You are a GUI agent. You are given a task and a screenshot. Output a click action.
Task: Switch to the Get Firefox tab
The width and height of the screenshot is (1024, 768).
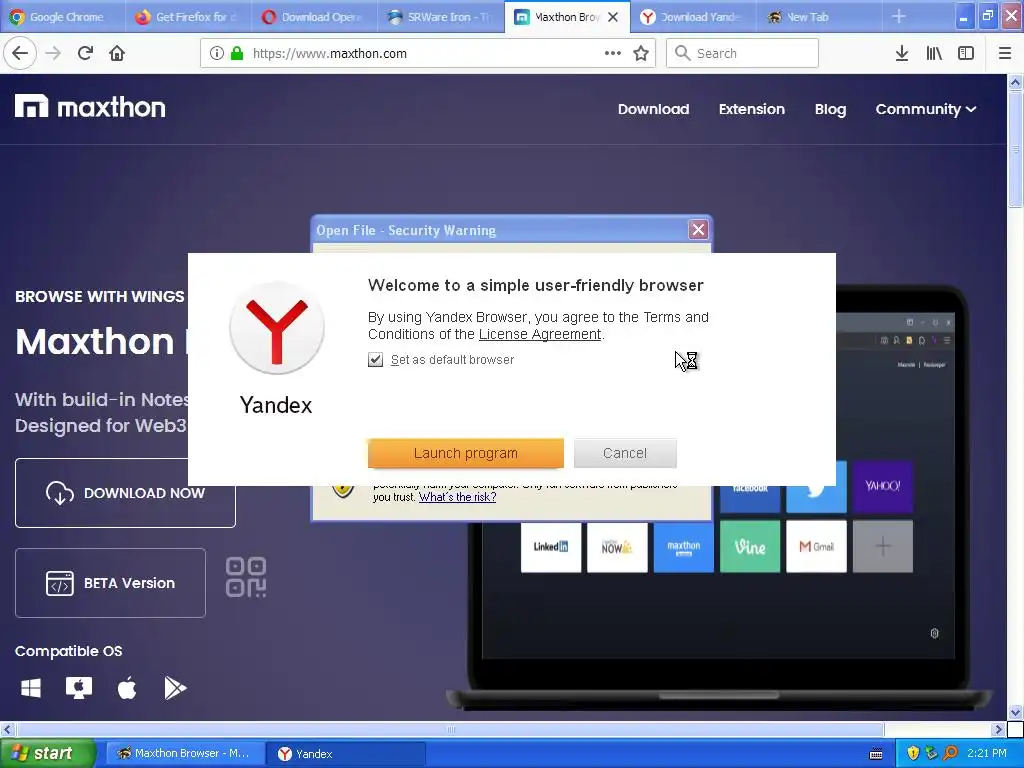click(x=188, y=17)
